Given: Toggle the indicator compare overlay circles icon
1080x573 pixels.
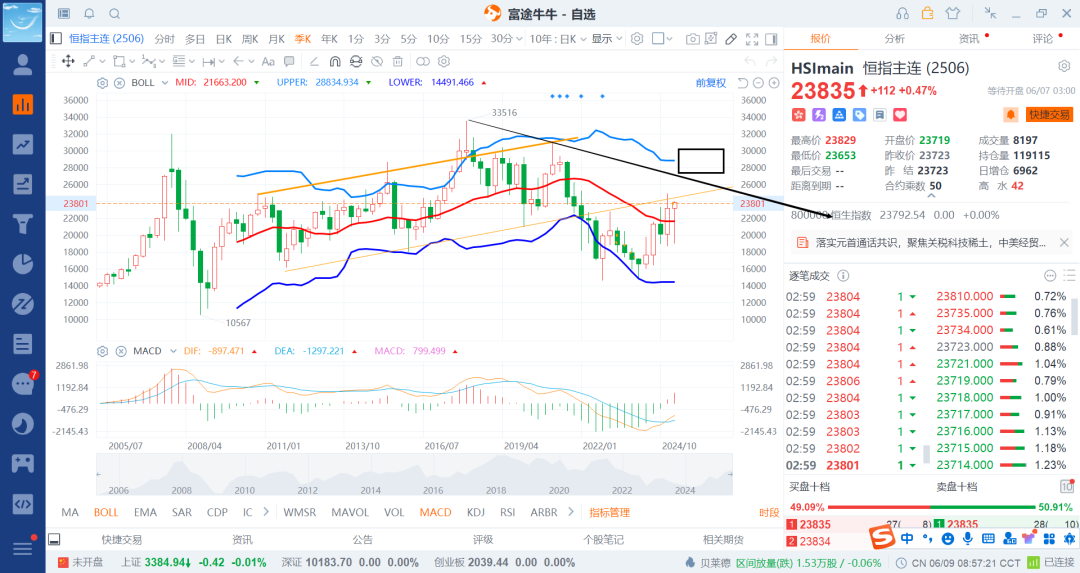Looking at the screenshot, I should (x=423, y=61).
